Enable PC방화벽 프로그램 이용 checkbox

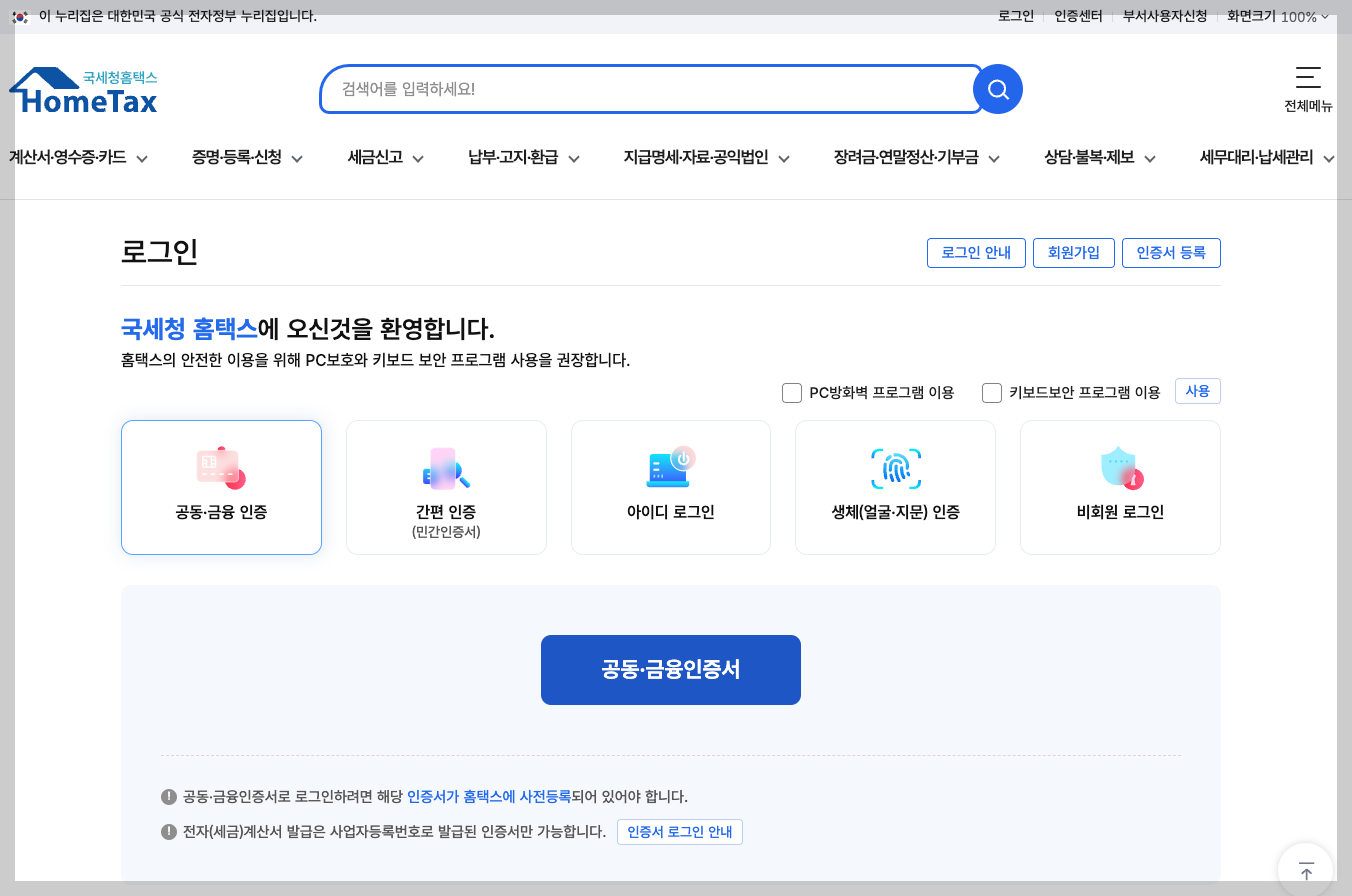[792, 393]
